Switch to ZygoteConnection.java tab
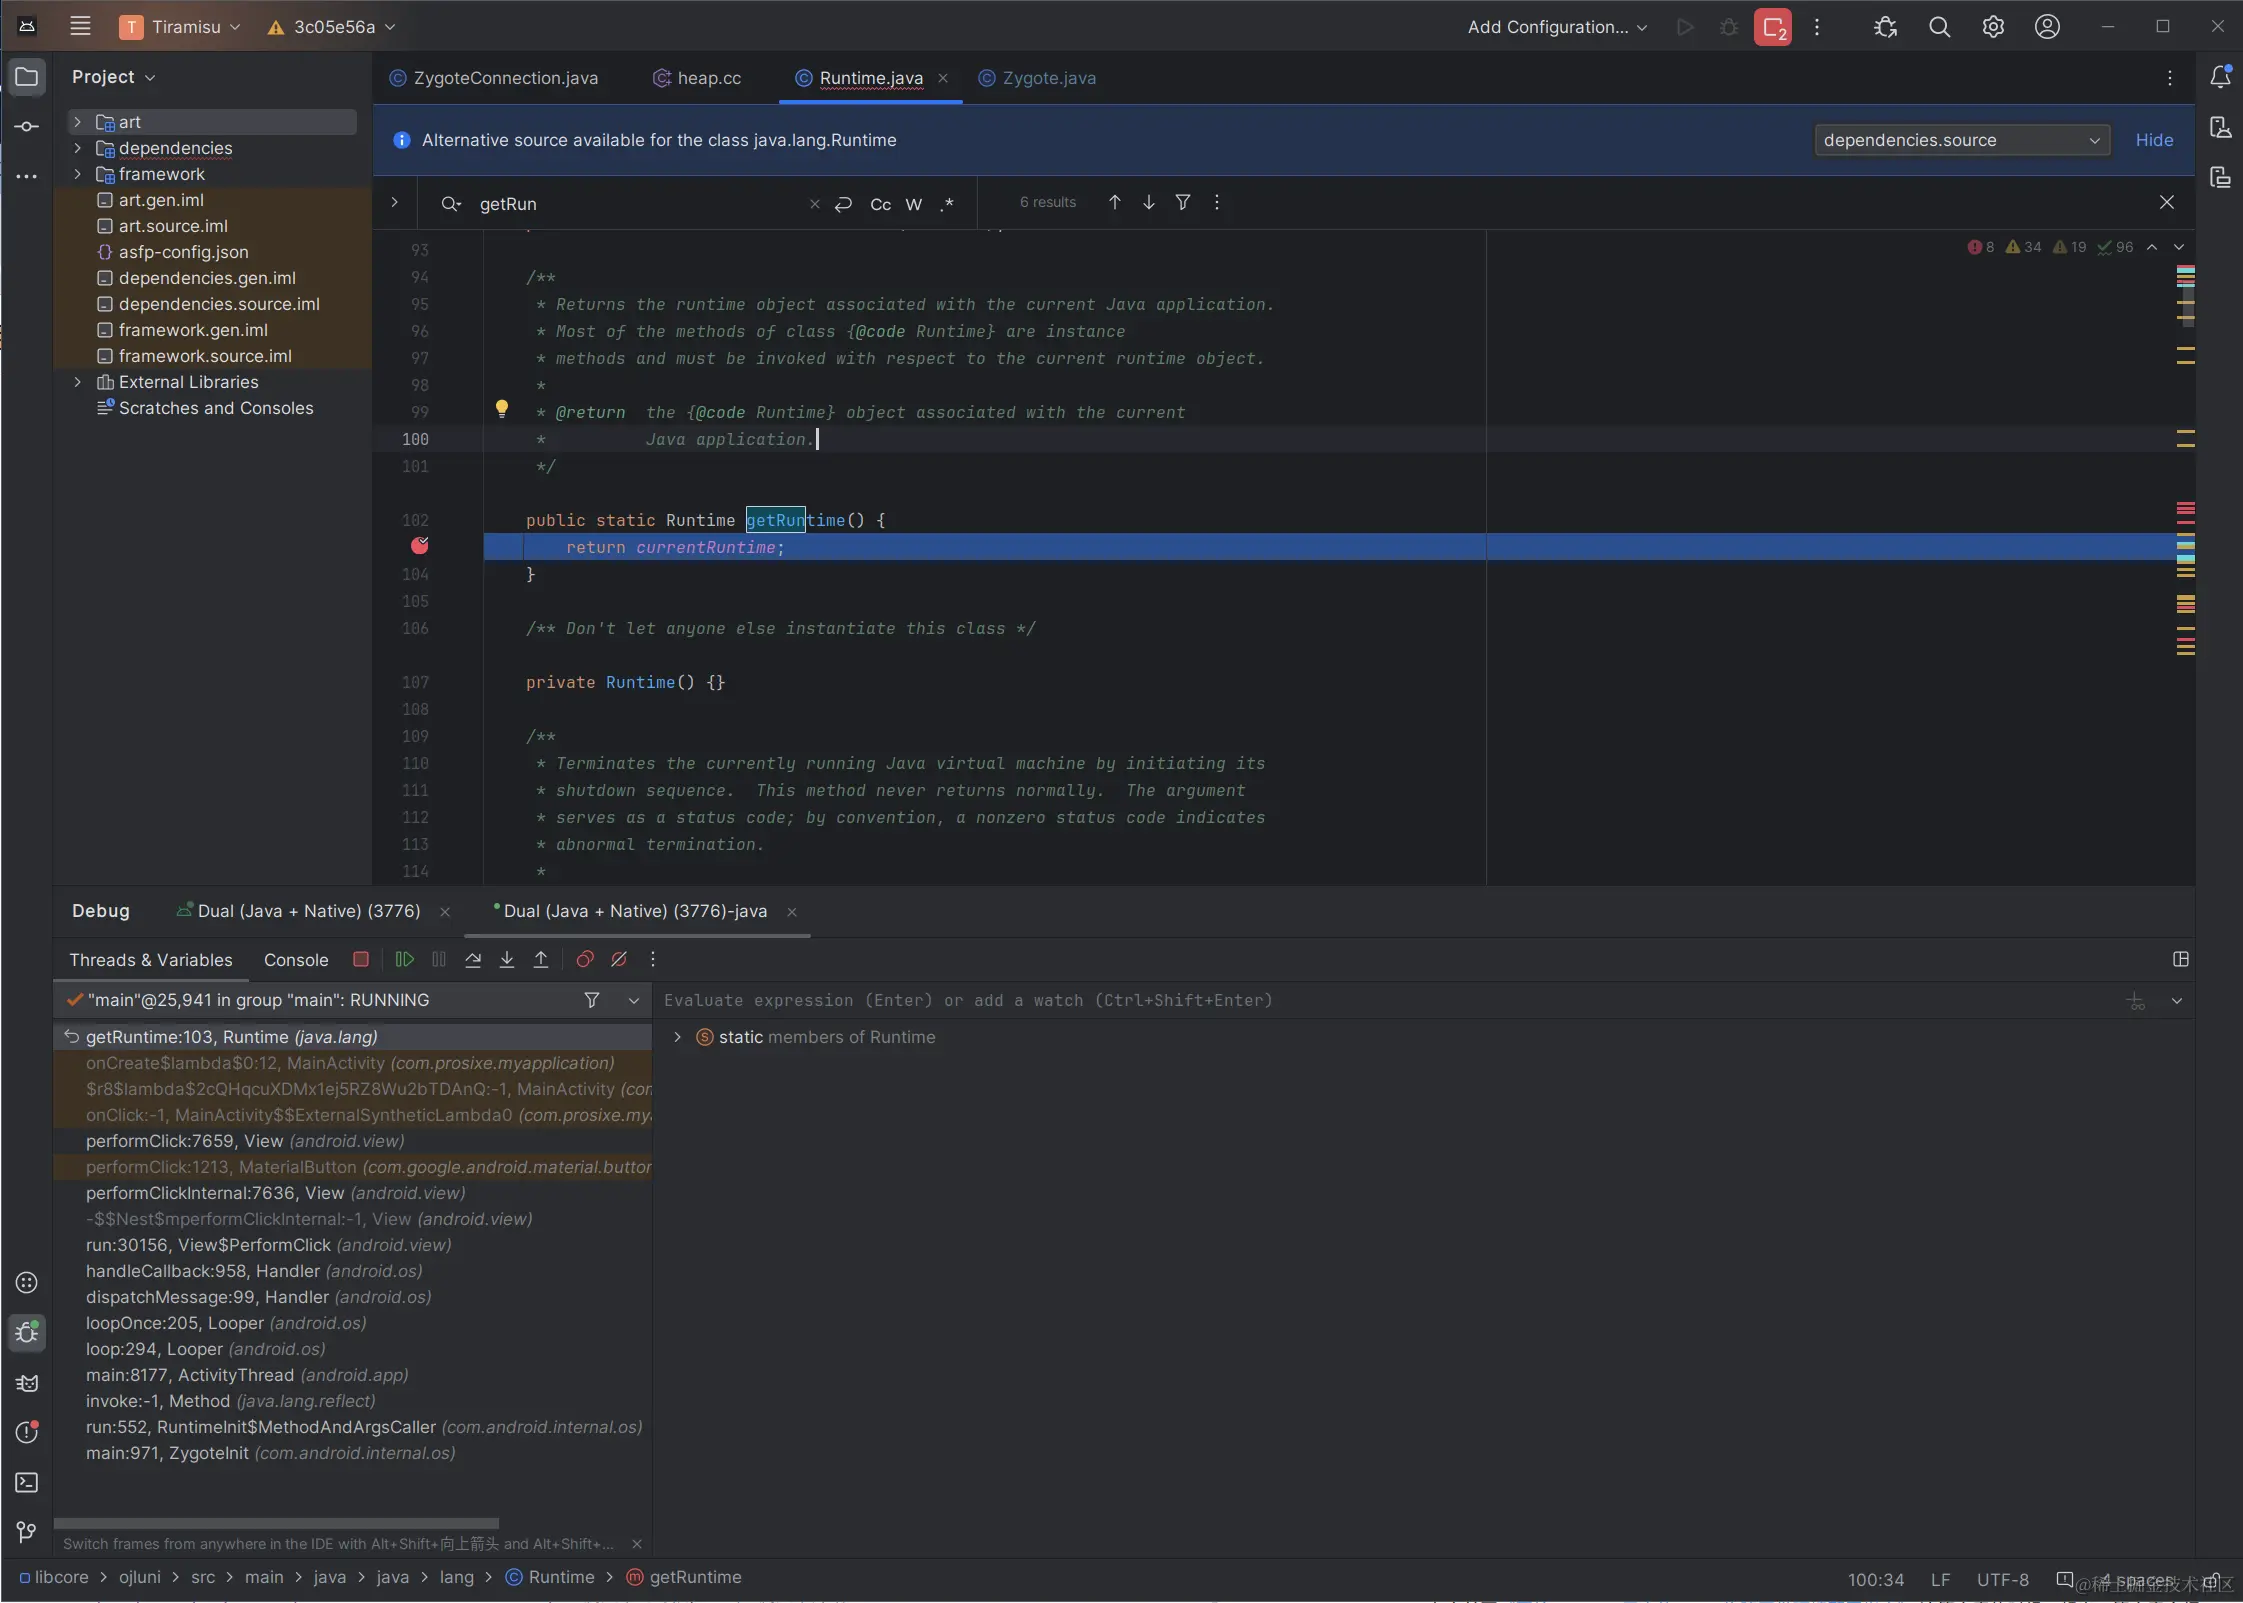2243x1603 pixels. [494, 78]
